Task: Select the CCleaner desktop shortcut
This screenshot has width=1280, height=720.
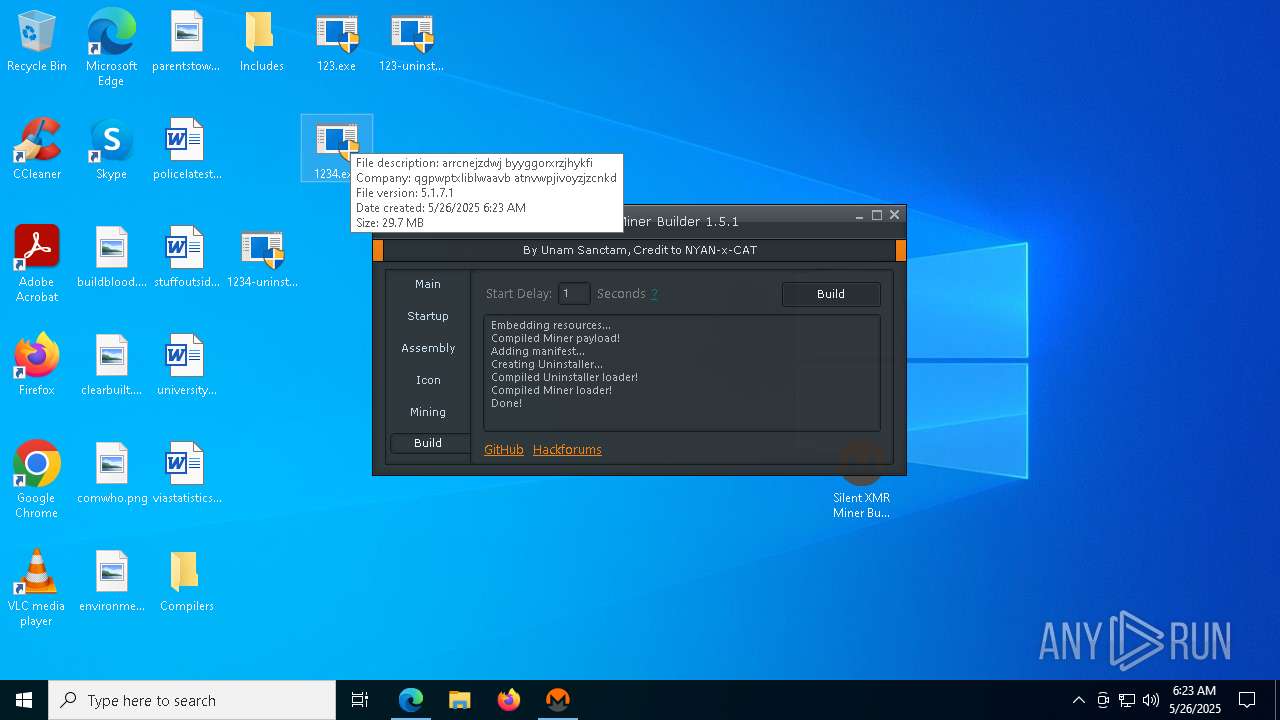Action: pos(37,150)
